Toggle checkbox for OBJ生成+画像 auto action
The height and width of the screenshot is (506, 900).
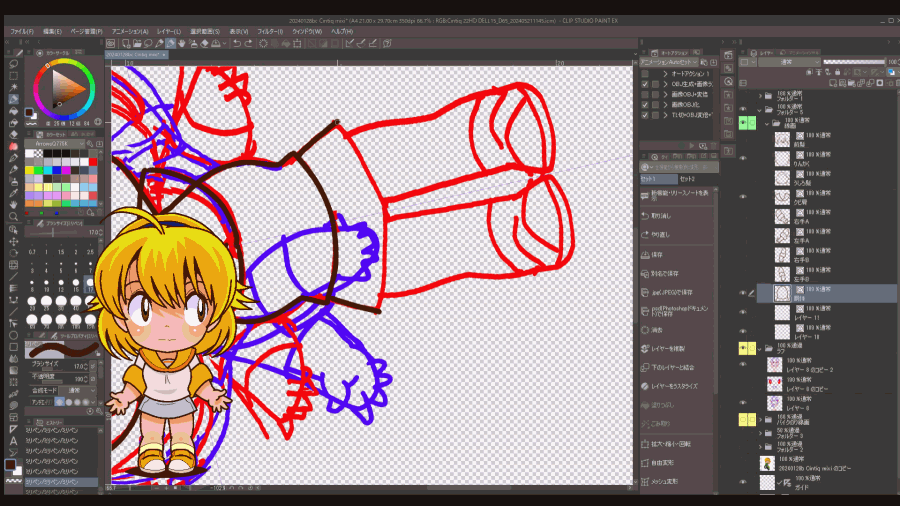(x=645, y=84)
